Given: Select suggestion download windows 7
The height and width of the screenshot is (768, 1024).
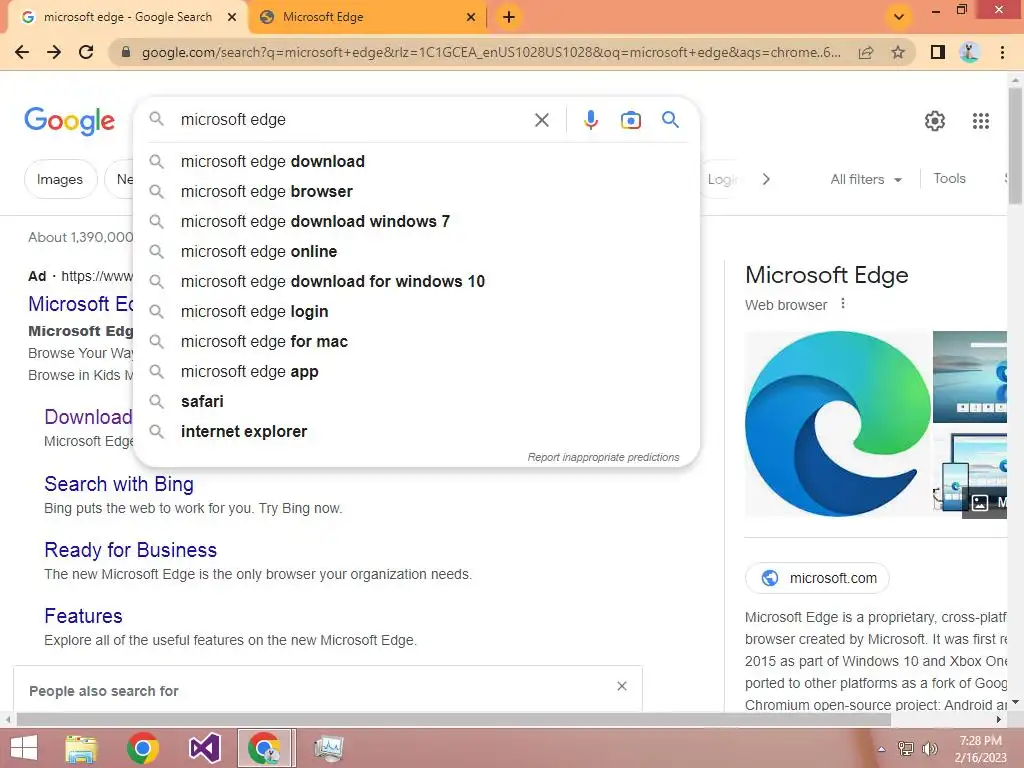Looking at the screenshot, I should [x=416, y=221].
